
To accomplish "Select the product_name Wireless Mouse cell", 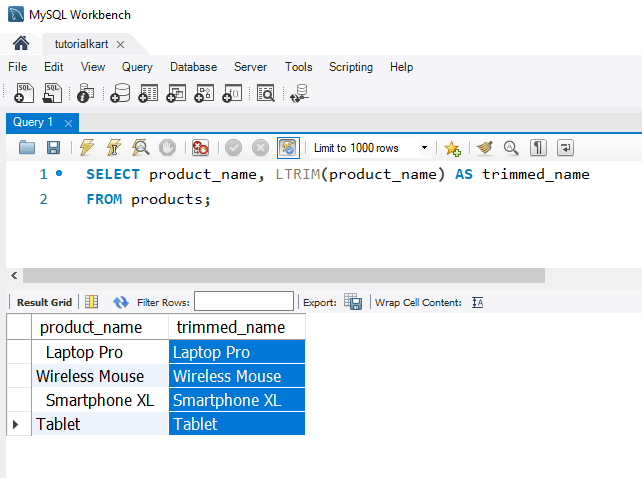I will (x=100, y=376).
